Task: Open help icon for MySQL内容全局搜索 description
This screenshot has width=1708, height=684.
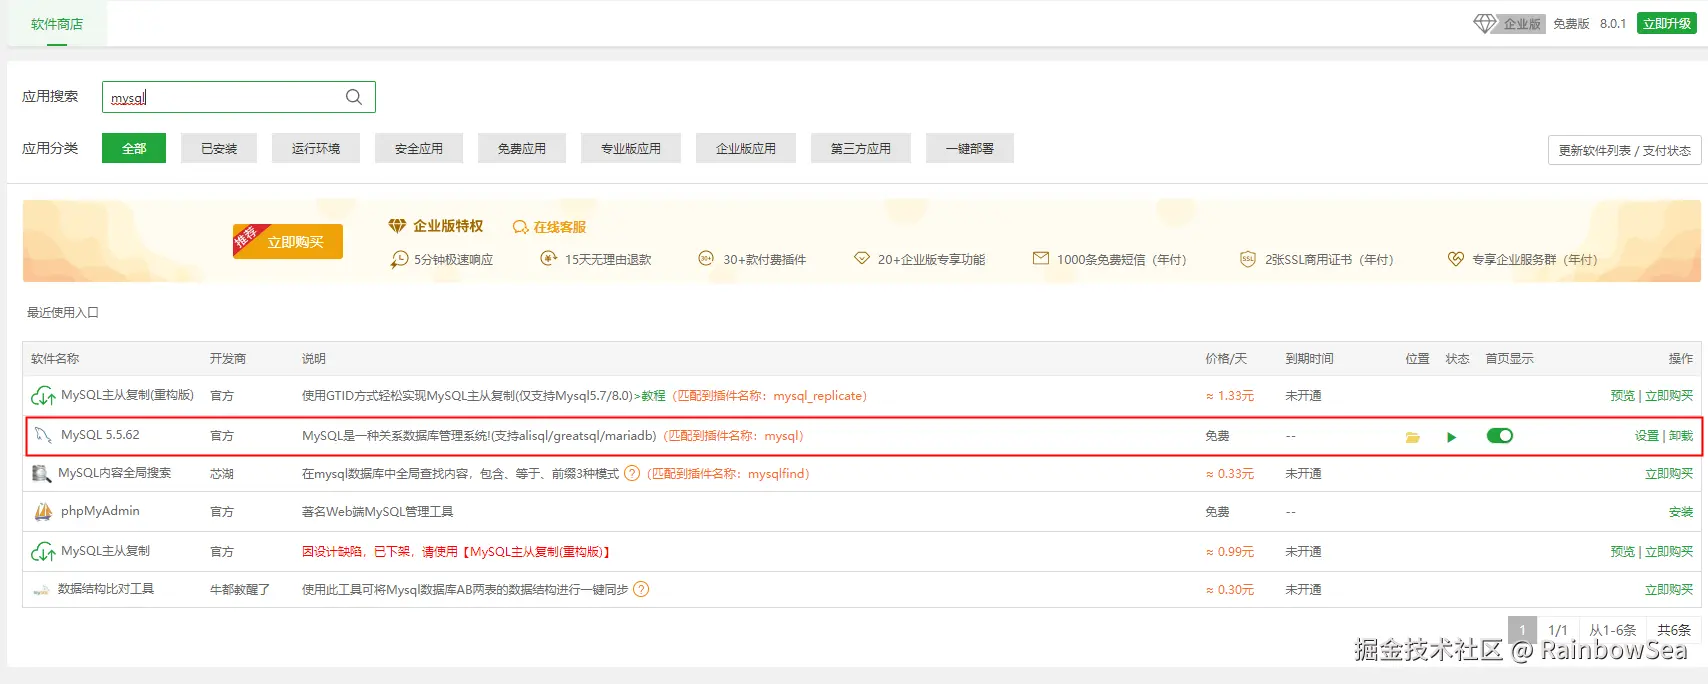Action: (x=632, y=474)
